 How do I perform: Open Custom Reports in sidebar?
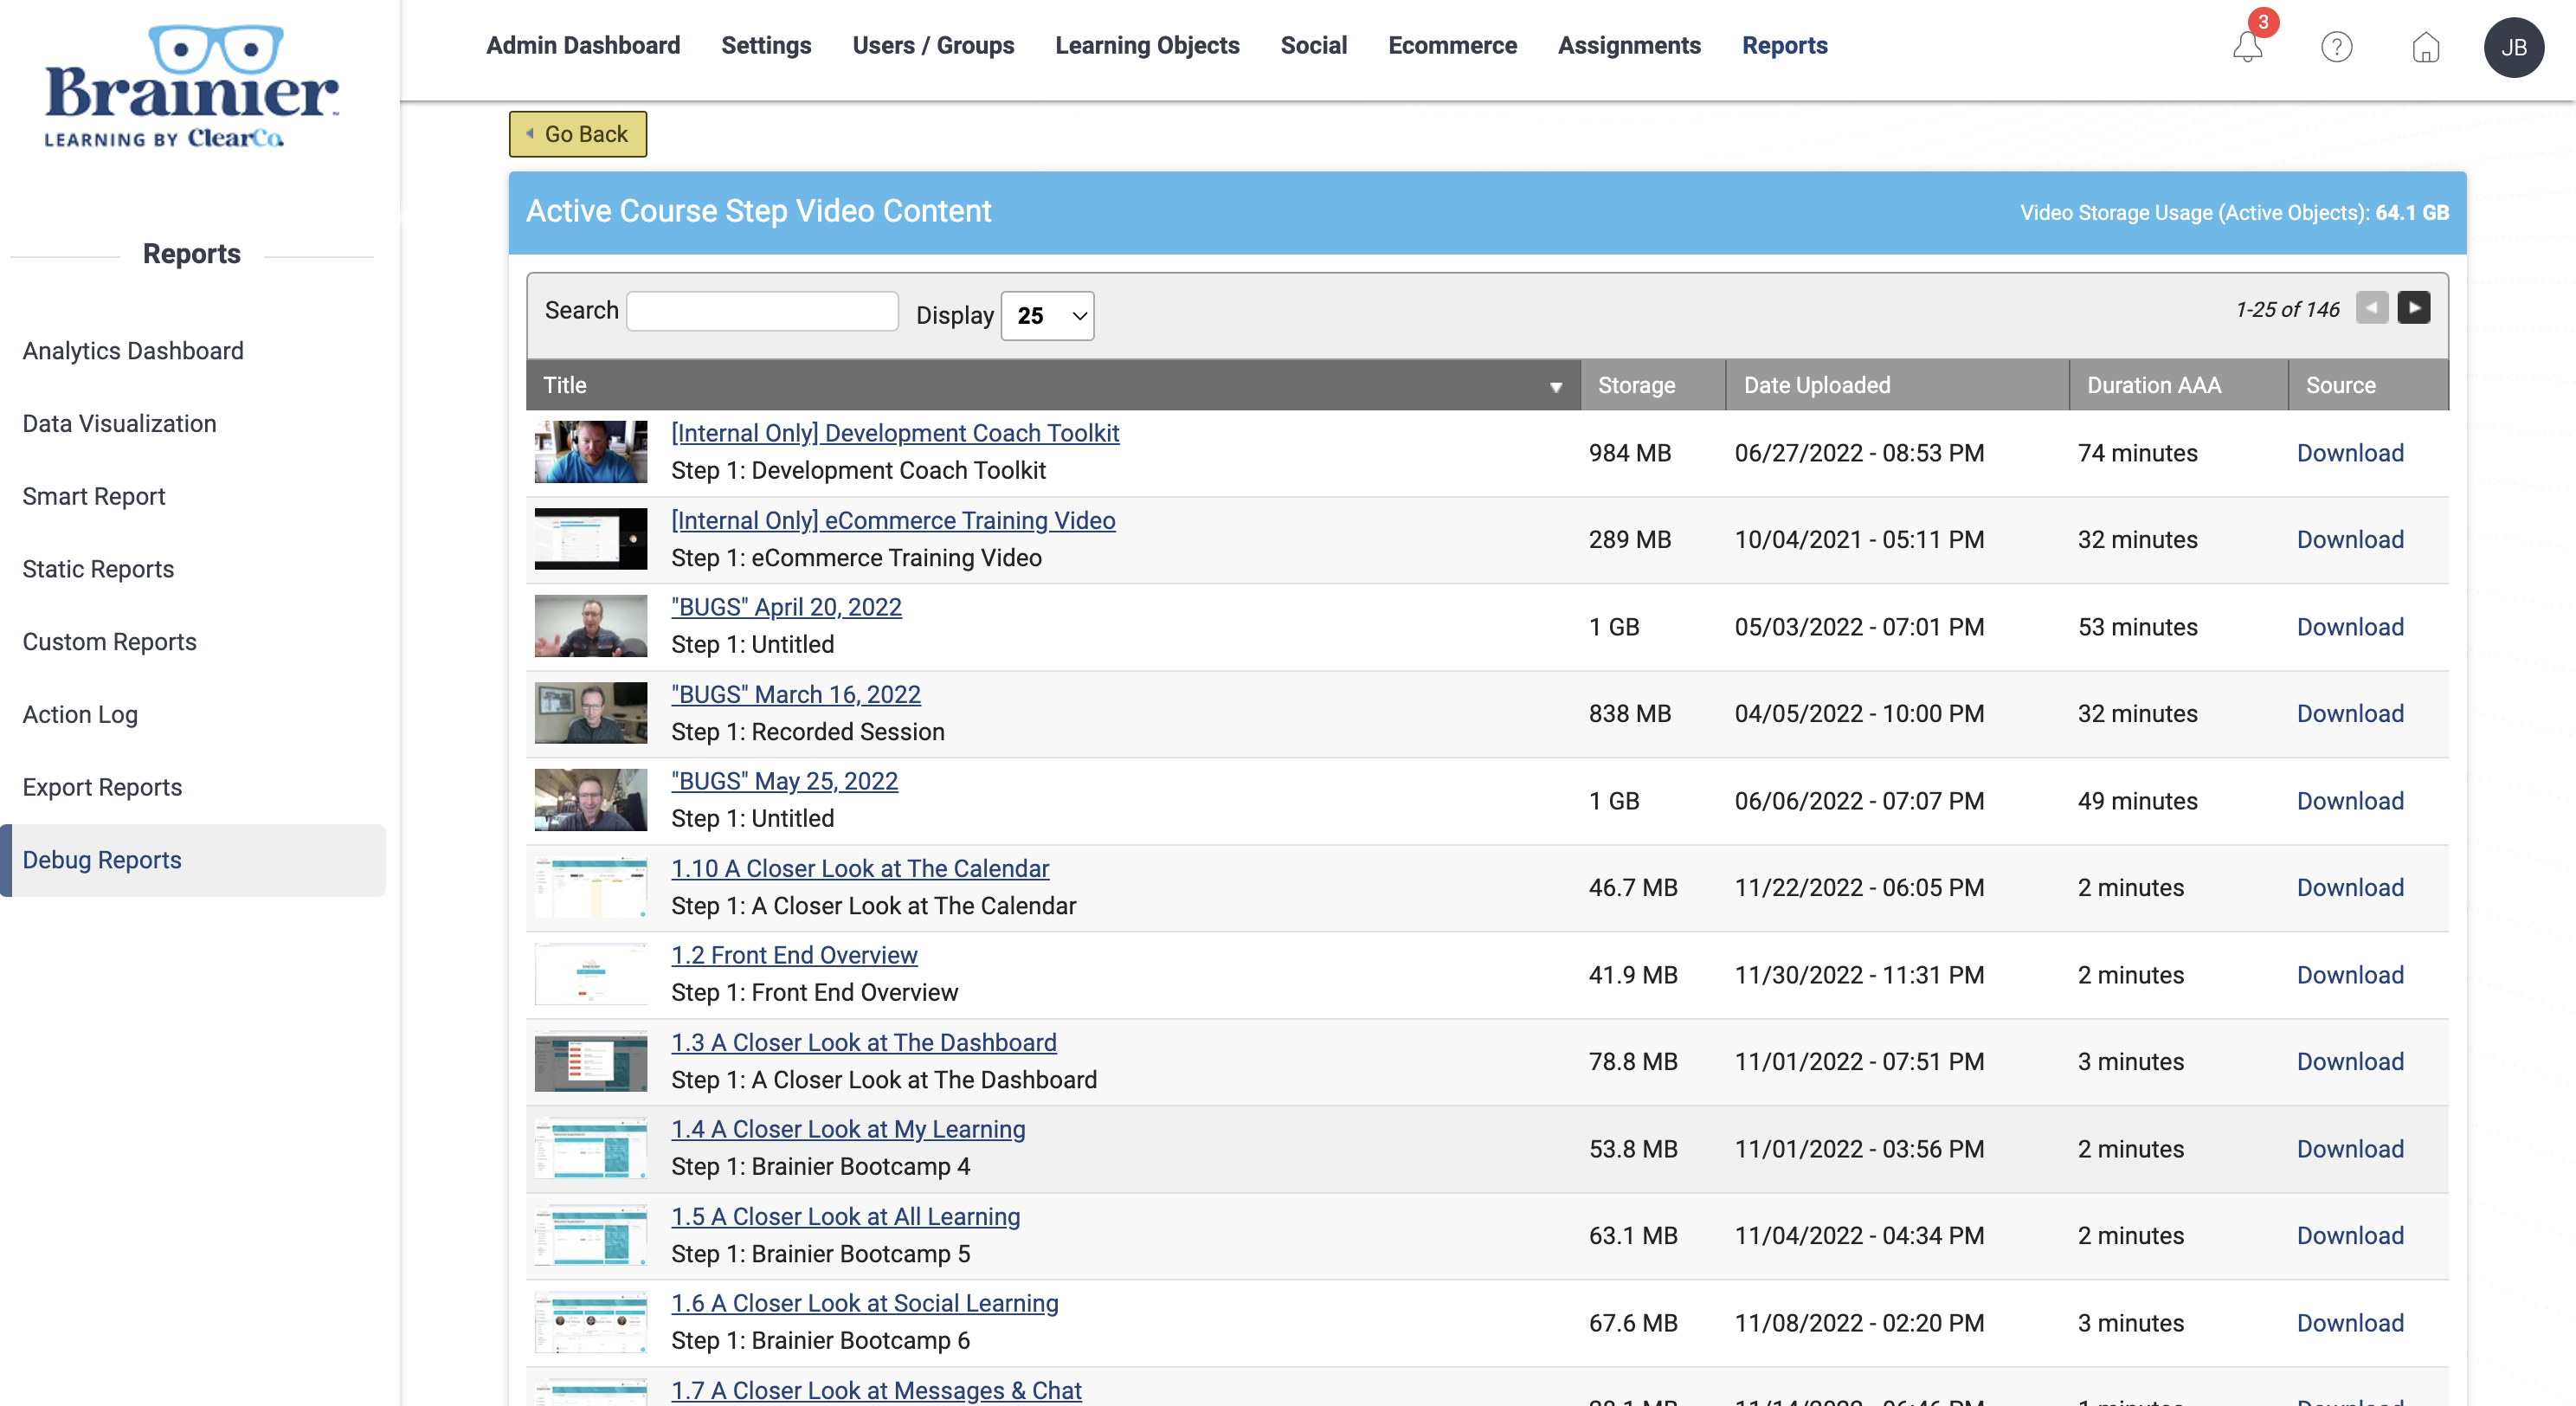click(x=109, y=642)
